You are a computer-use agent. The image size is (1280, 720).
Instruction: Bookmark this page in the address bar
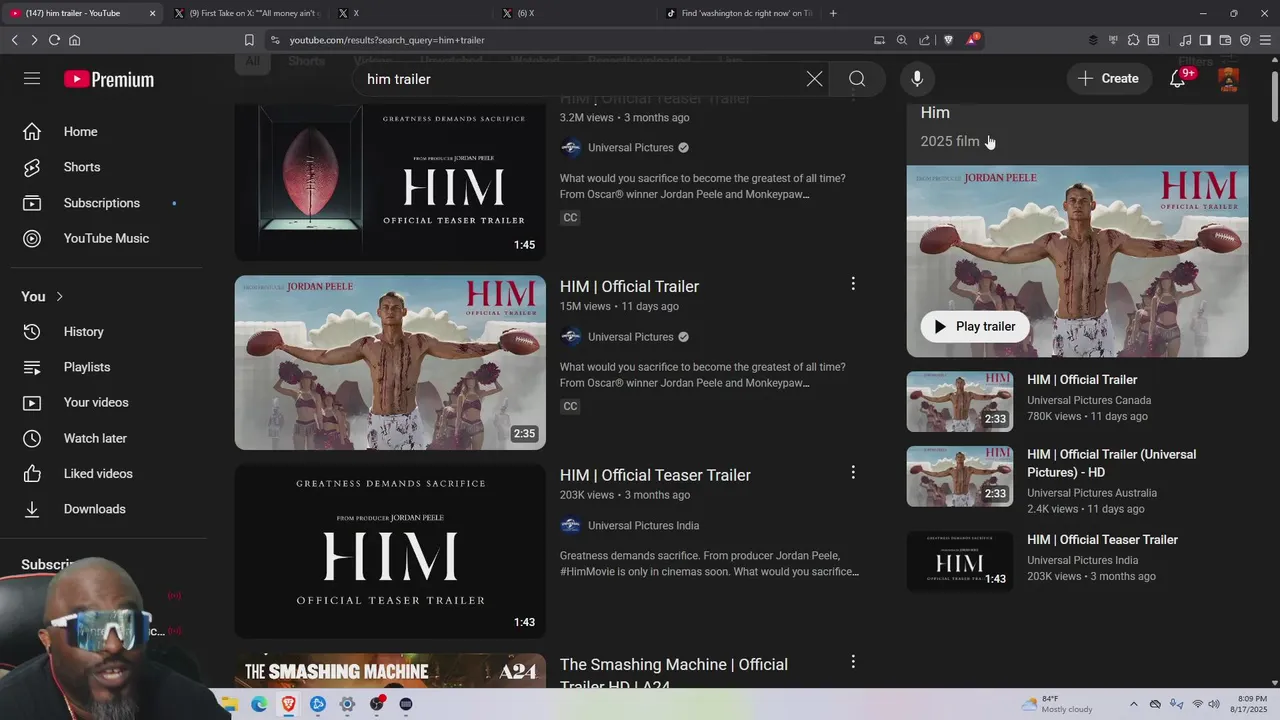click(249, 40)
